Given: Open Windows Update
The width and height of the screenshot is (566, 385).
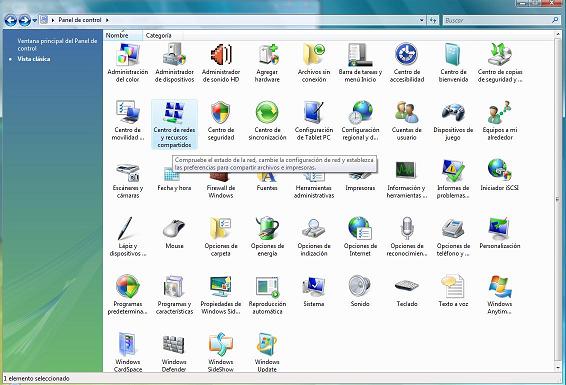Looking at the screenshot, I should (267, 353).
